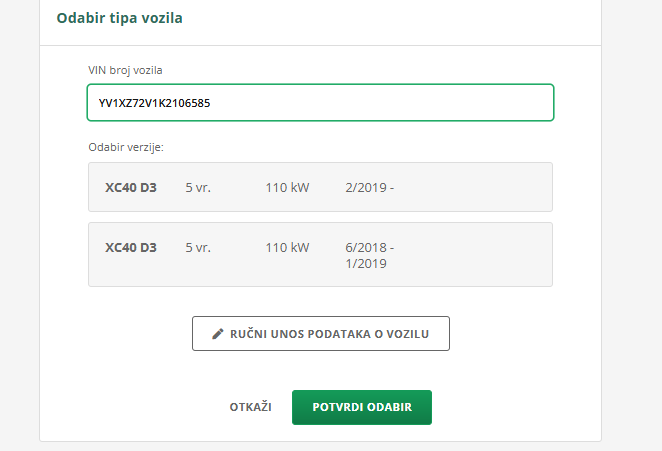Confirm selection with POTVRDI ODABIR
662x451 pixels.
coord(362,408)
